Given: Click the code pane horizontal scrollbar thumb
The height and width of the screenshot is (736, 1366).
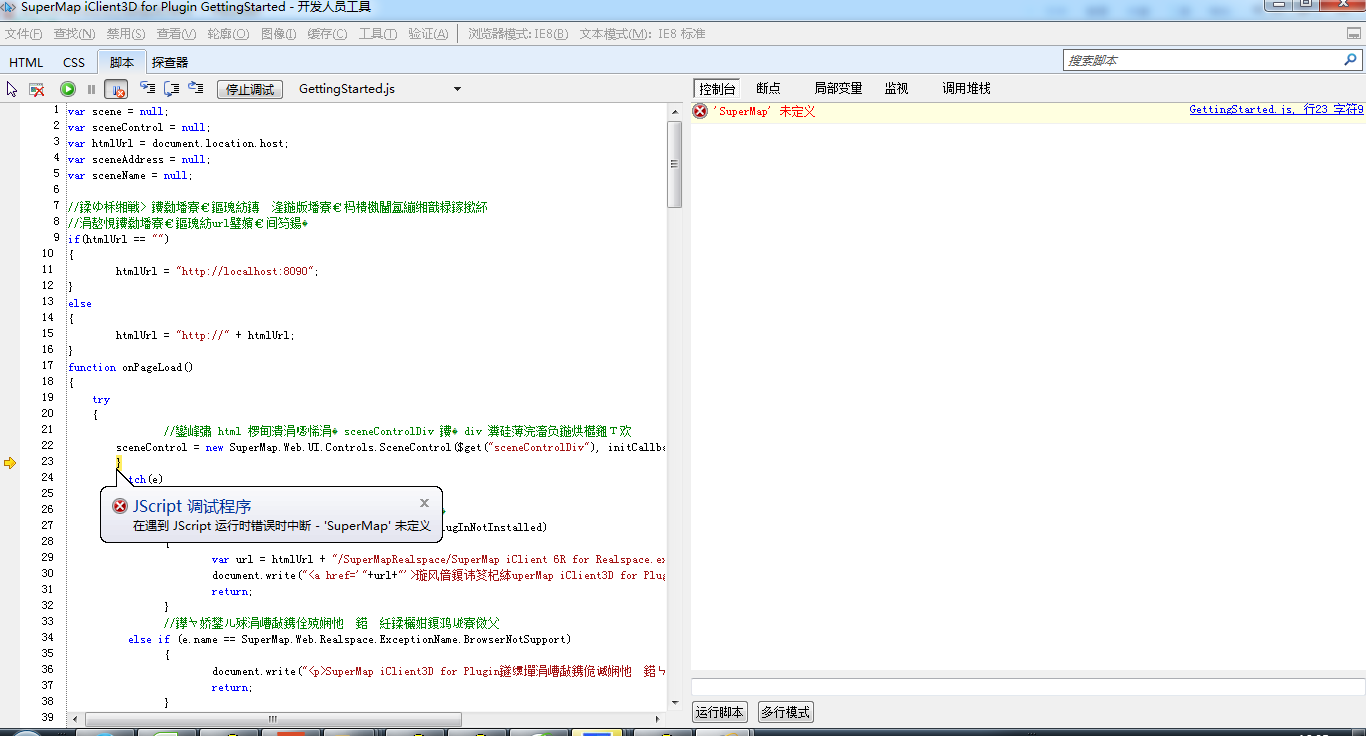Looking at the screenshot, I should (273, 719).
